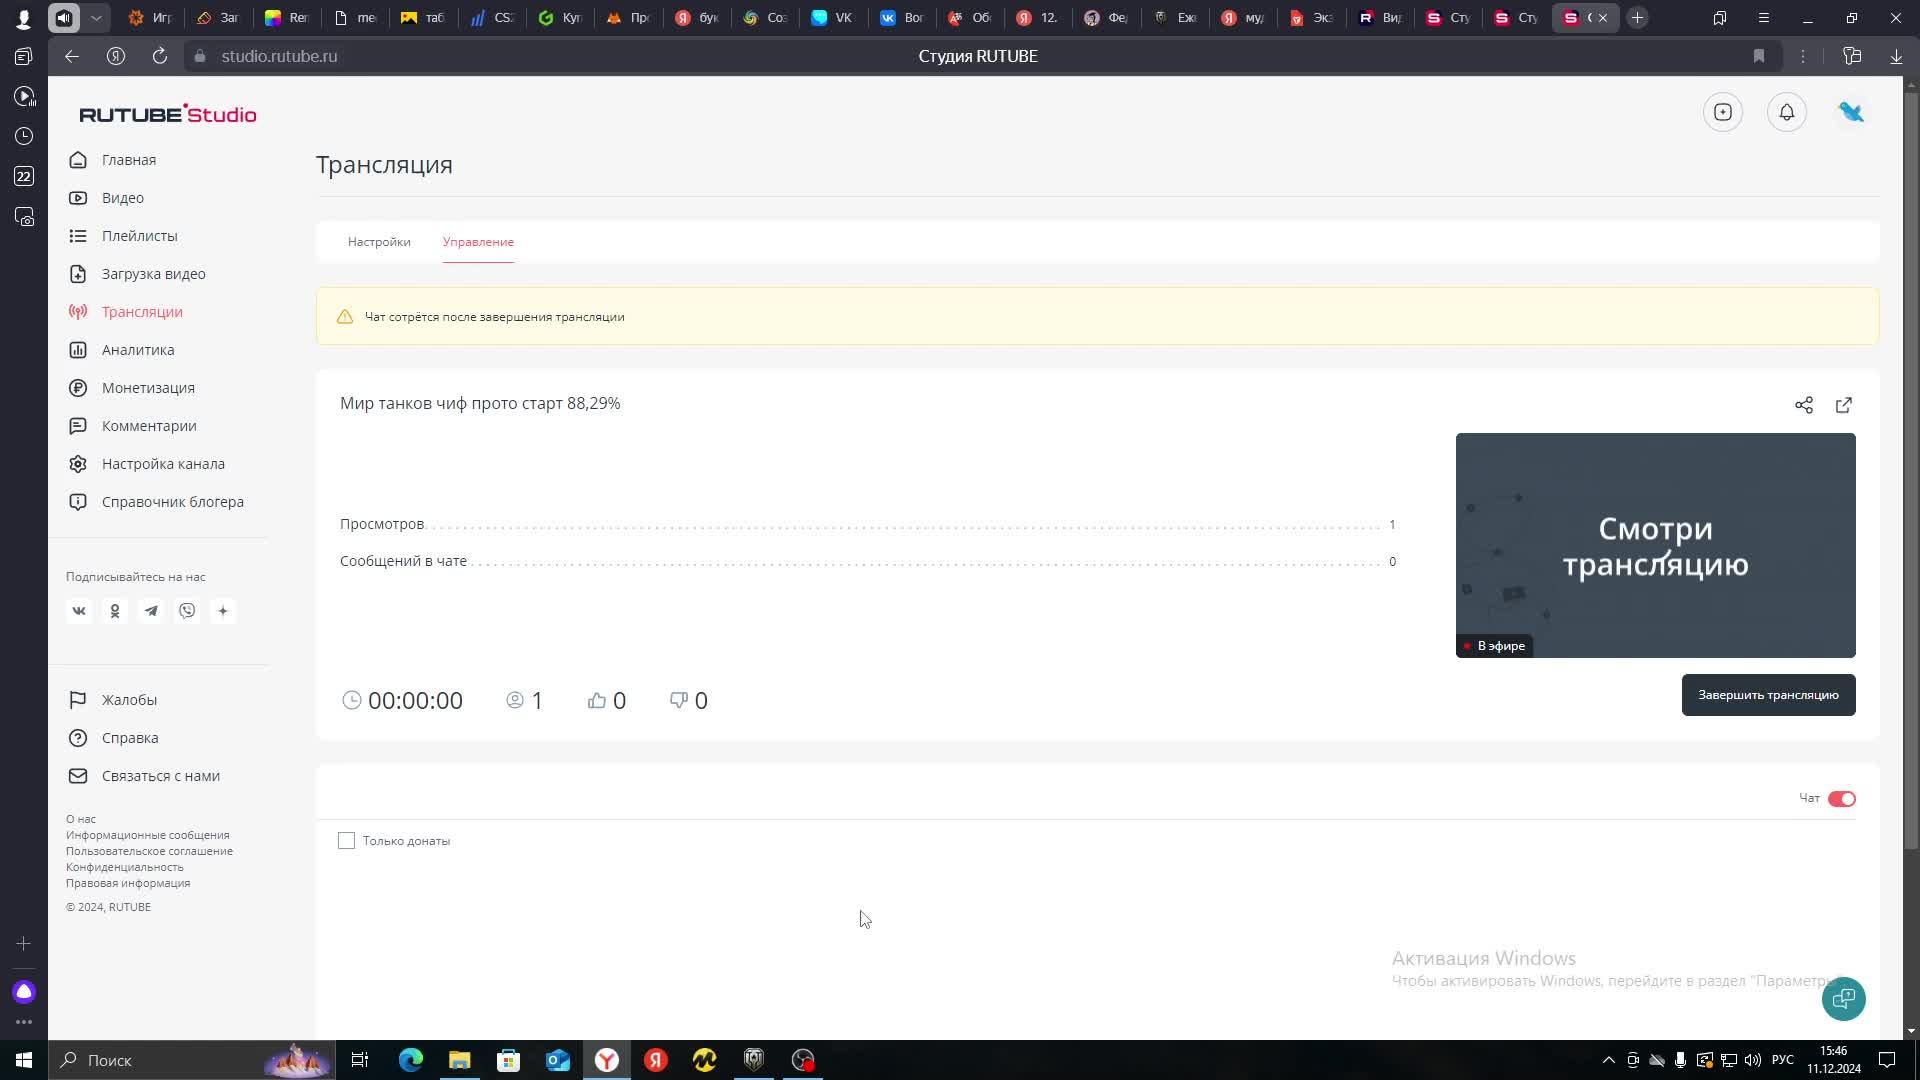Click the stream title Мир танков чиф прото старт
This screenshot has width=1920, height=1080.
click(480, 403)
